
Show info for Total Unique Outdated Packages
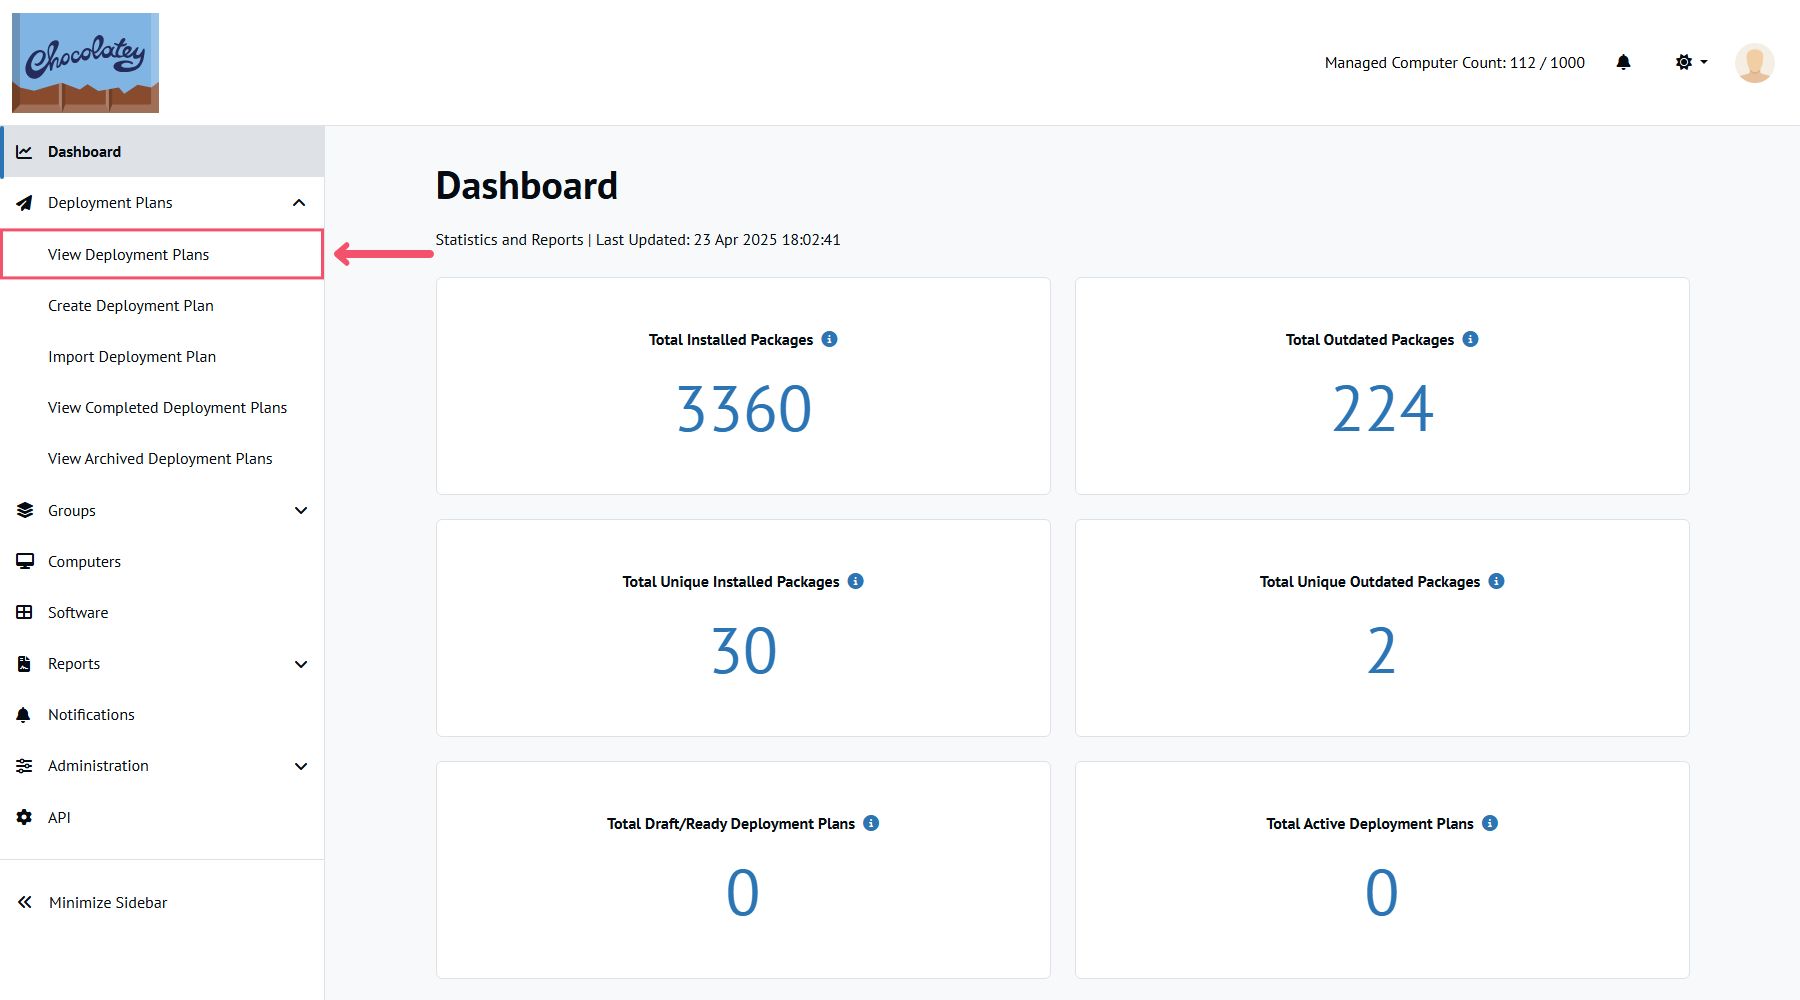click(1496, 581)
